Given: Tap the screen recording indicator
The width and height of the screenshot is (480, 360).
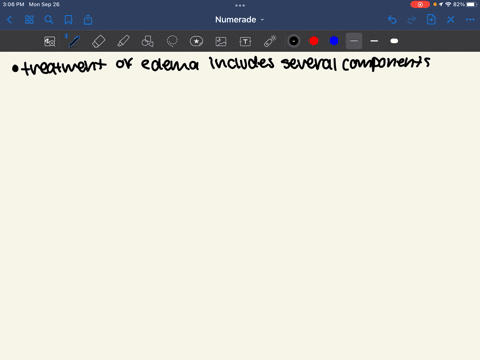Looking at the screenshot, I should tap(420, 4).
